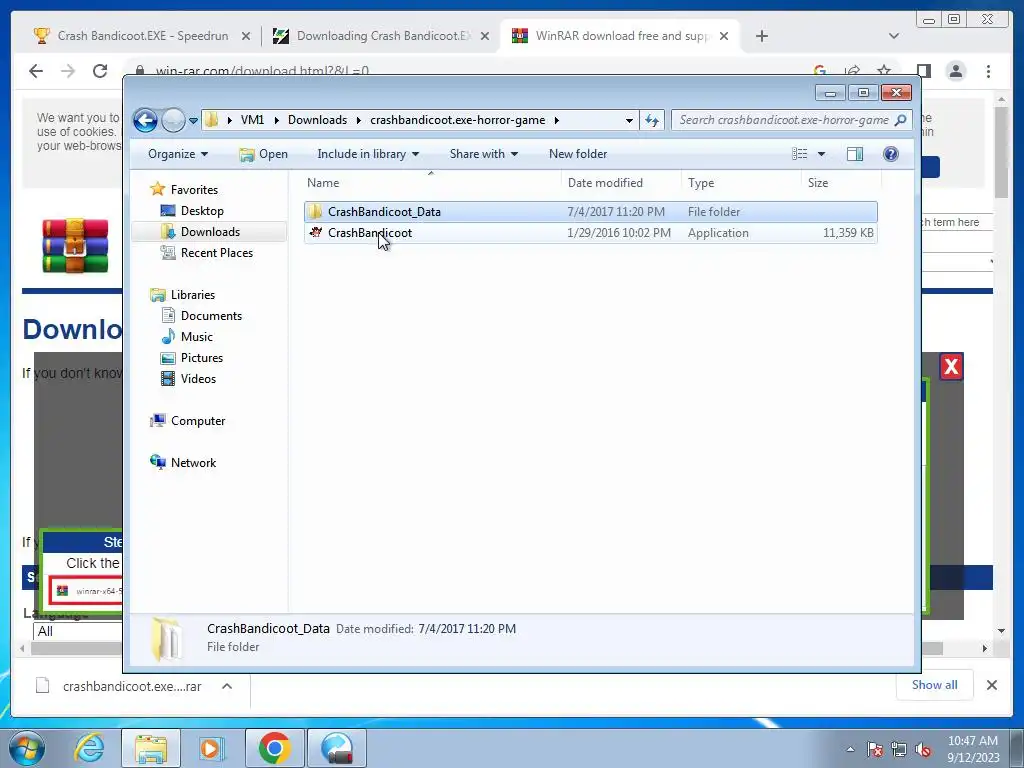
Task: Click Explorer's refresh button beside the address bar
Action: [652, 120]
